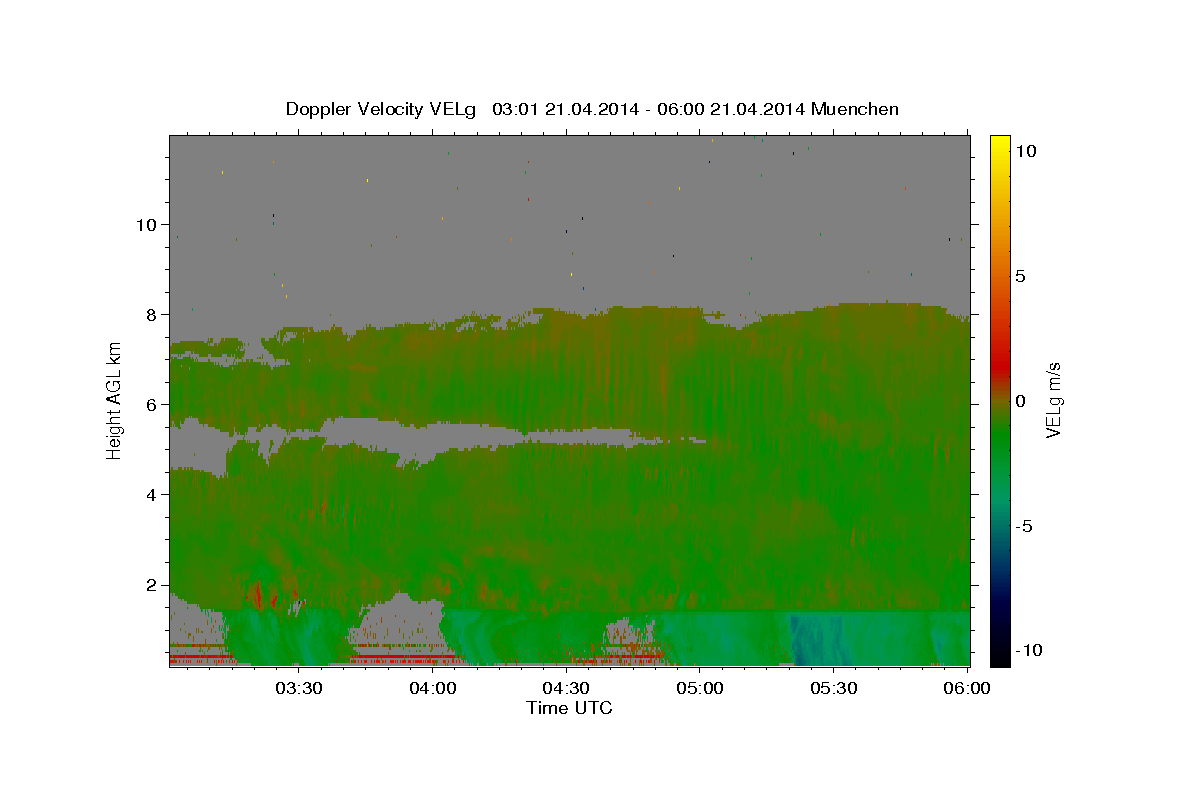
Task: Click the 'Height AGL km' axis label
Action: click(x=114, y=401)
